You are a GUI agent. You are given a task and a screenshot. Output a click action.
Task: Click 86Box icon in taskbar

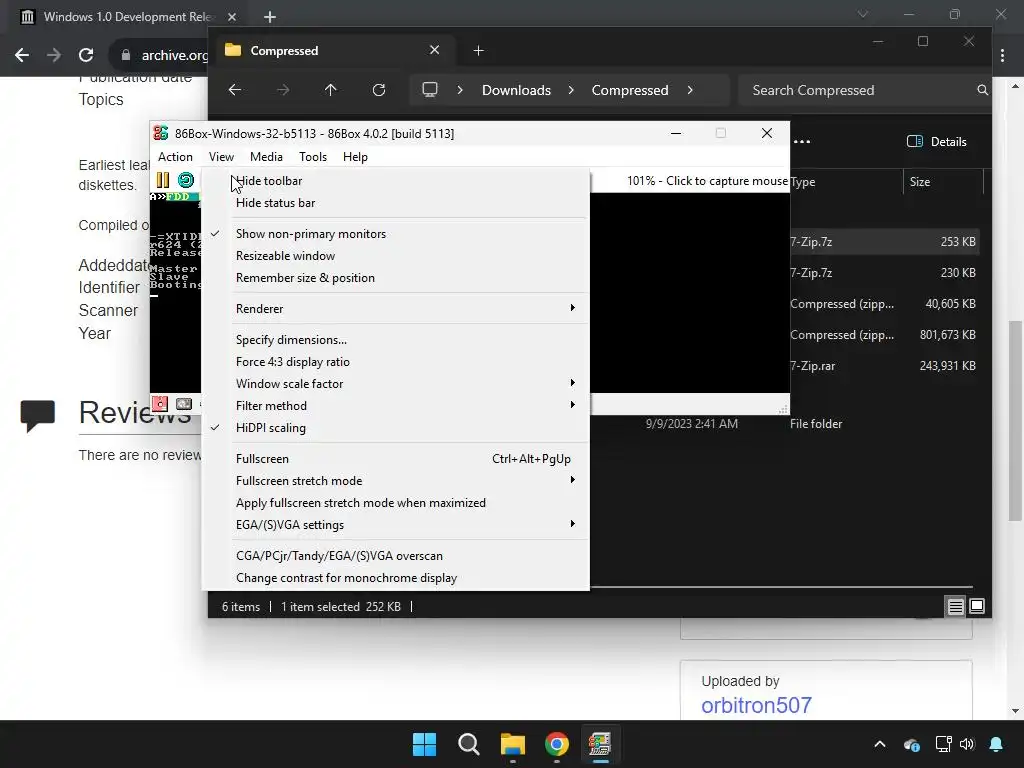(x=600, y=744)
